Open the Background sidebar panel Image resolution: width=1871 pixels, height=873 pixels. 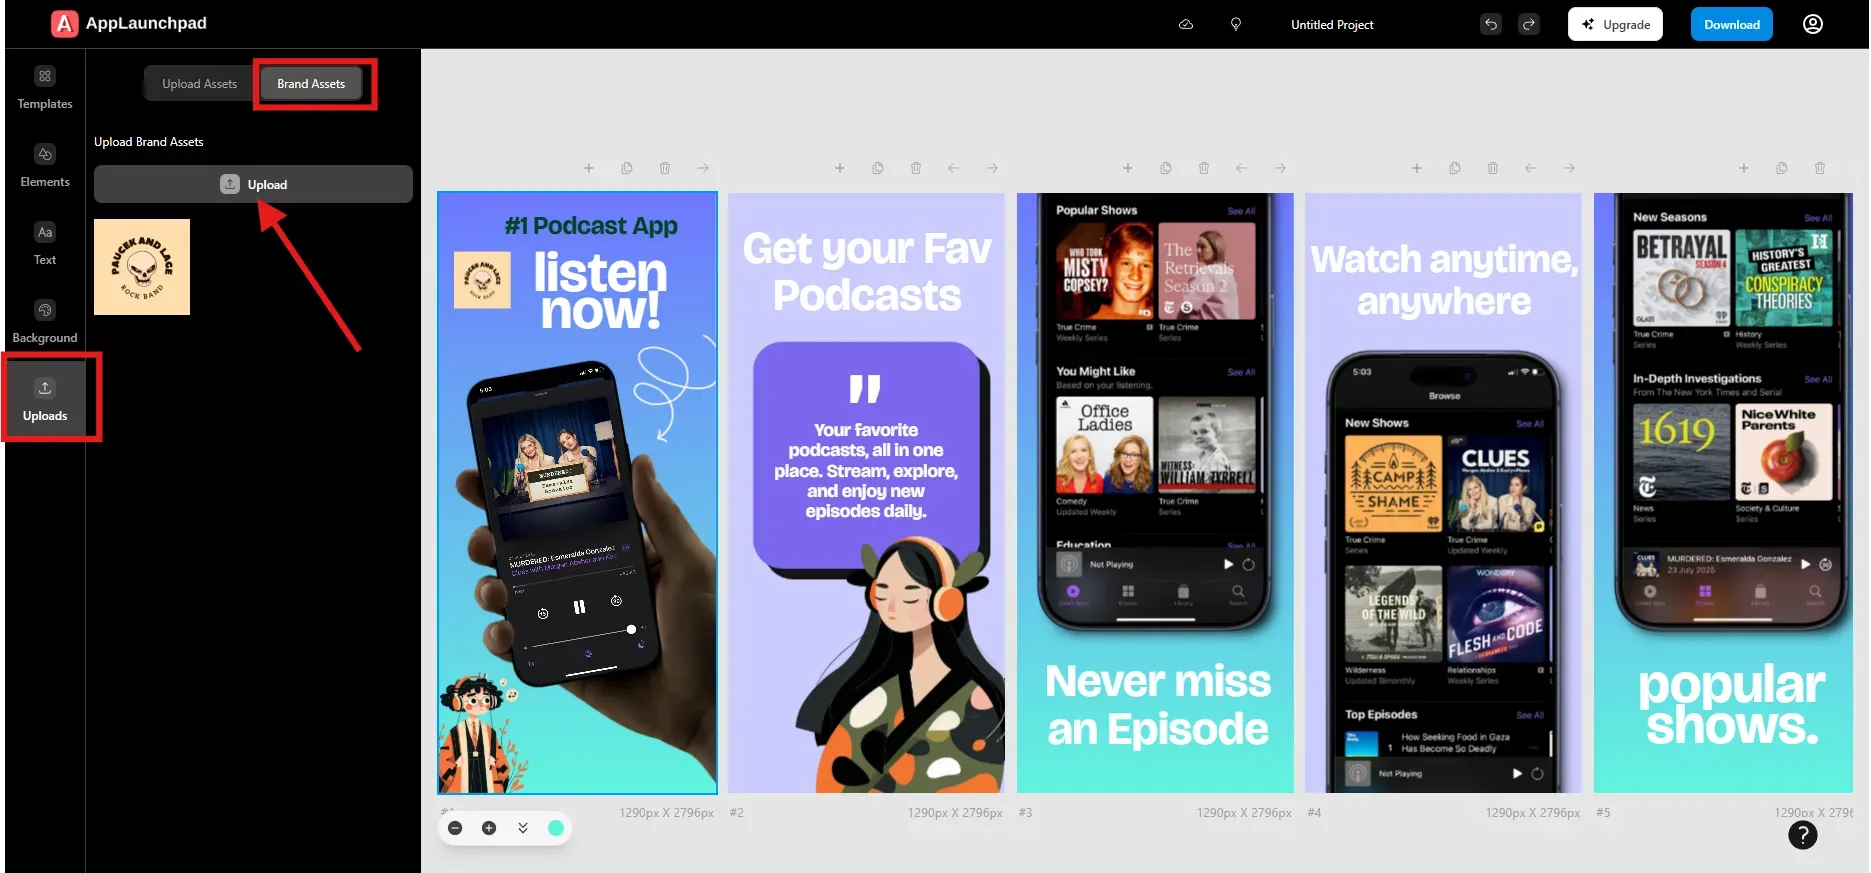[45, 322]
